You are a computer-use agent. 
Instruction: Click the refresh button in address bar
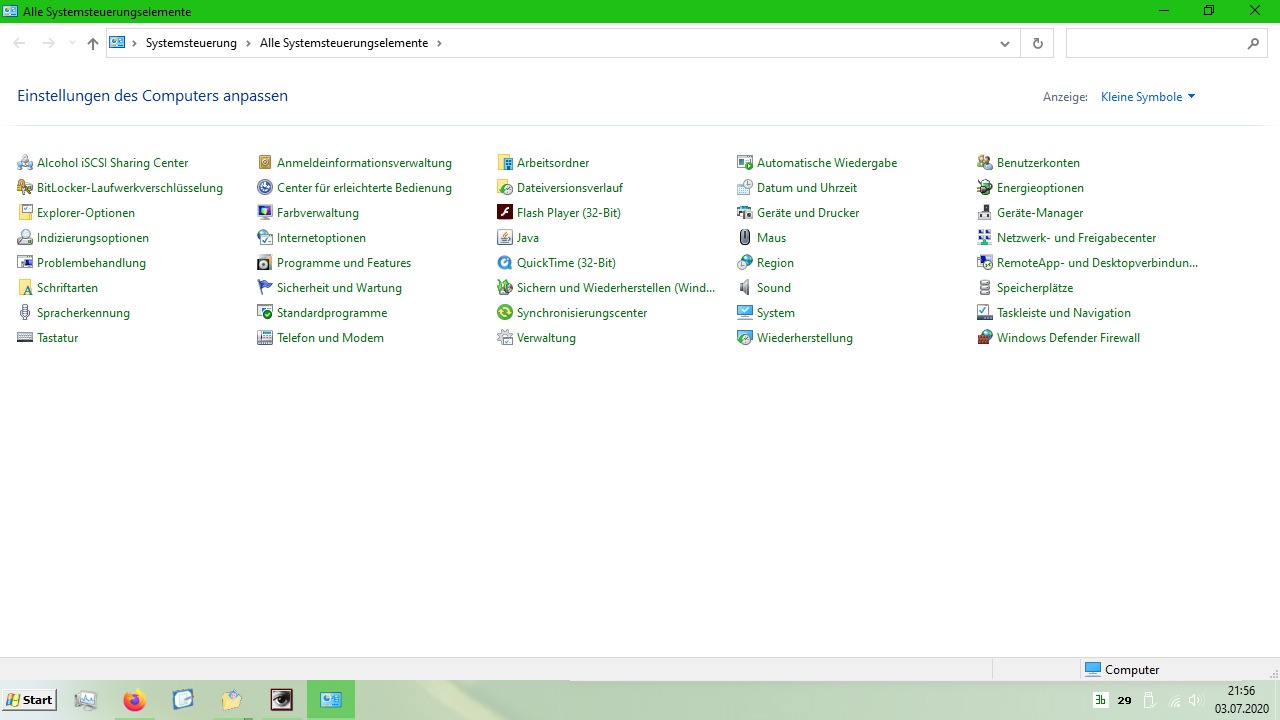click(x=1037, y=44)
